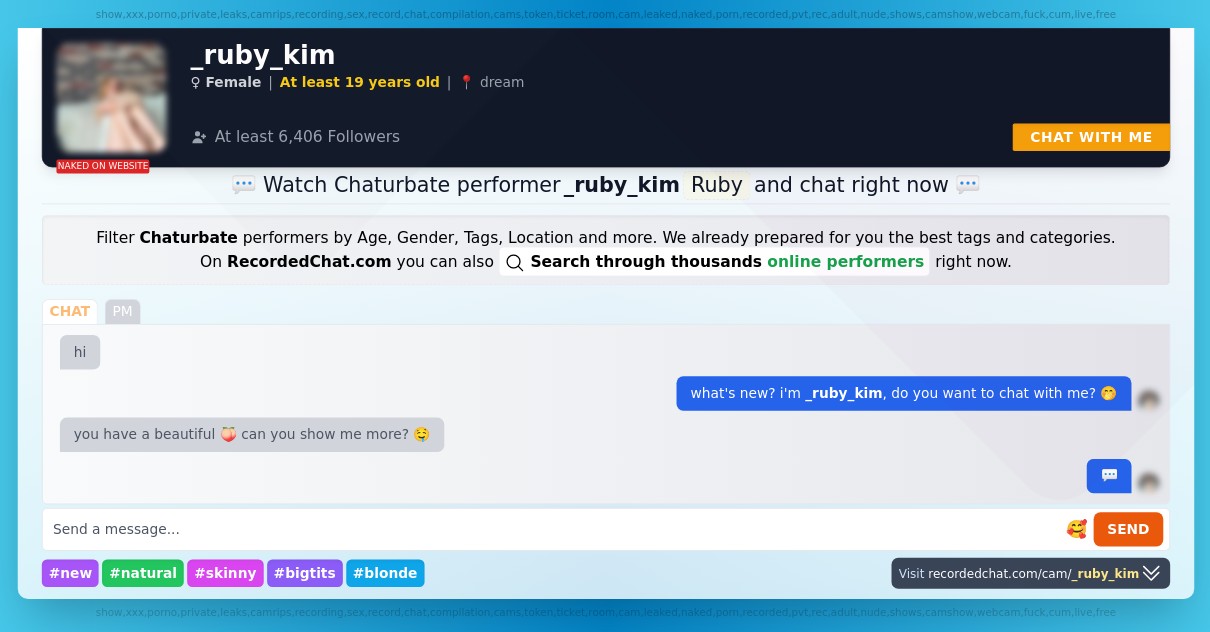This screenshot has width=1210, height=632.
Task: Open the blurred profile thumbnail
Action: (x=111, y=97)
